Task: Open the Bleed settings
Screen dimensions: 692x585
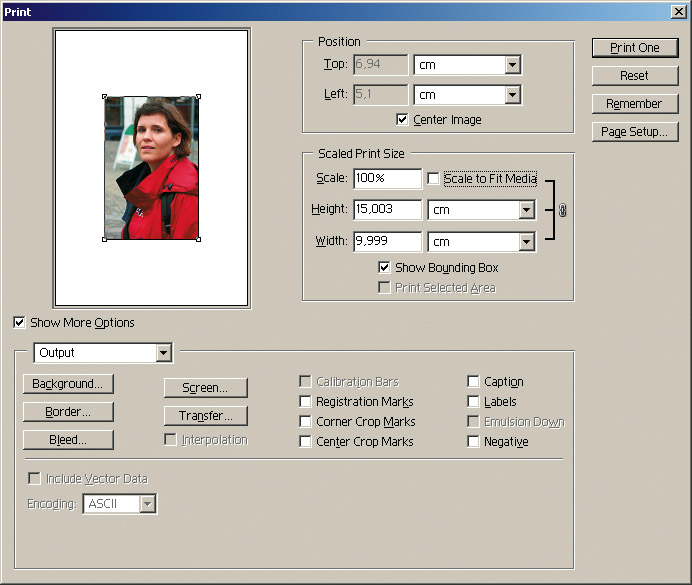Action: [x=68, y=440]
